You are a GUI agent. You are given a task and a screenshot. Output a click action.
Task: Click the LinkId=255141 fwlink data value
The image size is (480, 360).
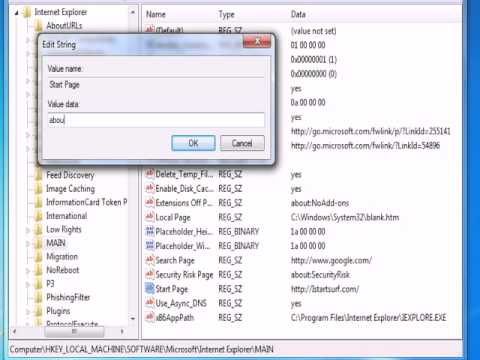pos(371,131)
